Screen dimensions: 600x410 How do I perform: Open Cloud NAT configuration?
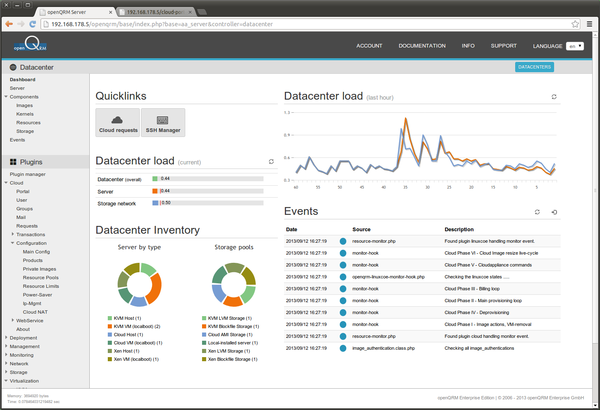[35, 312]
